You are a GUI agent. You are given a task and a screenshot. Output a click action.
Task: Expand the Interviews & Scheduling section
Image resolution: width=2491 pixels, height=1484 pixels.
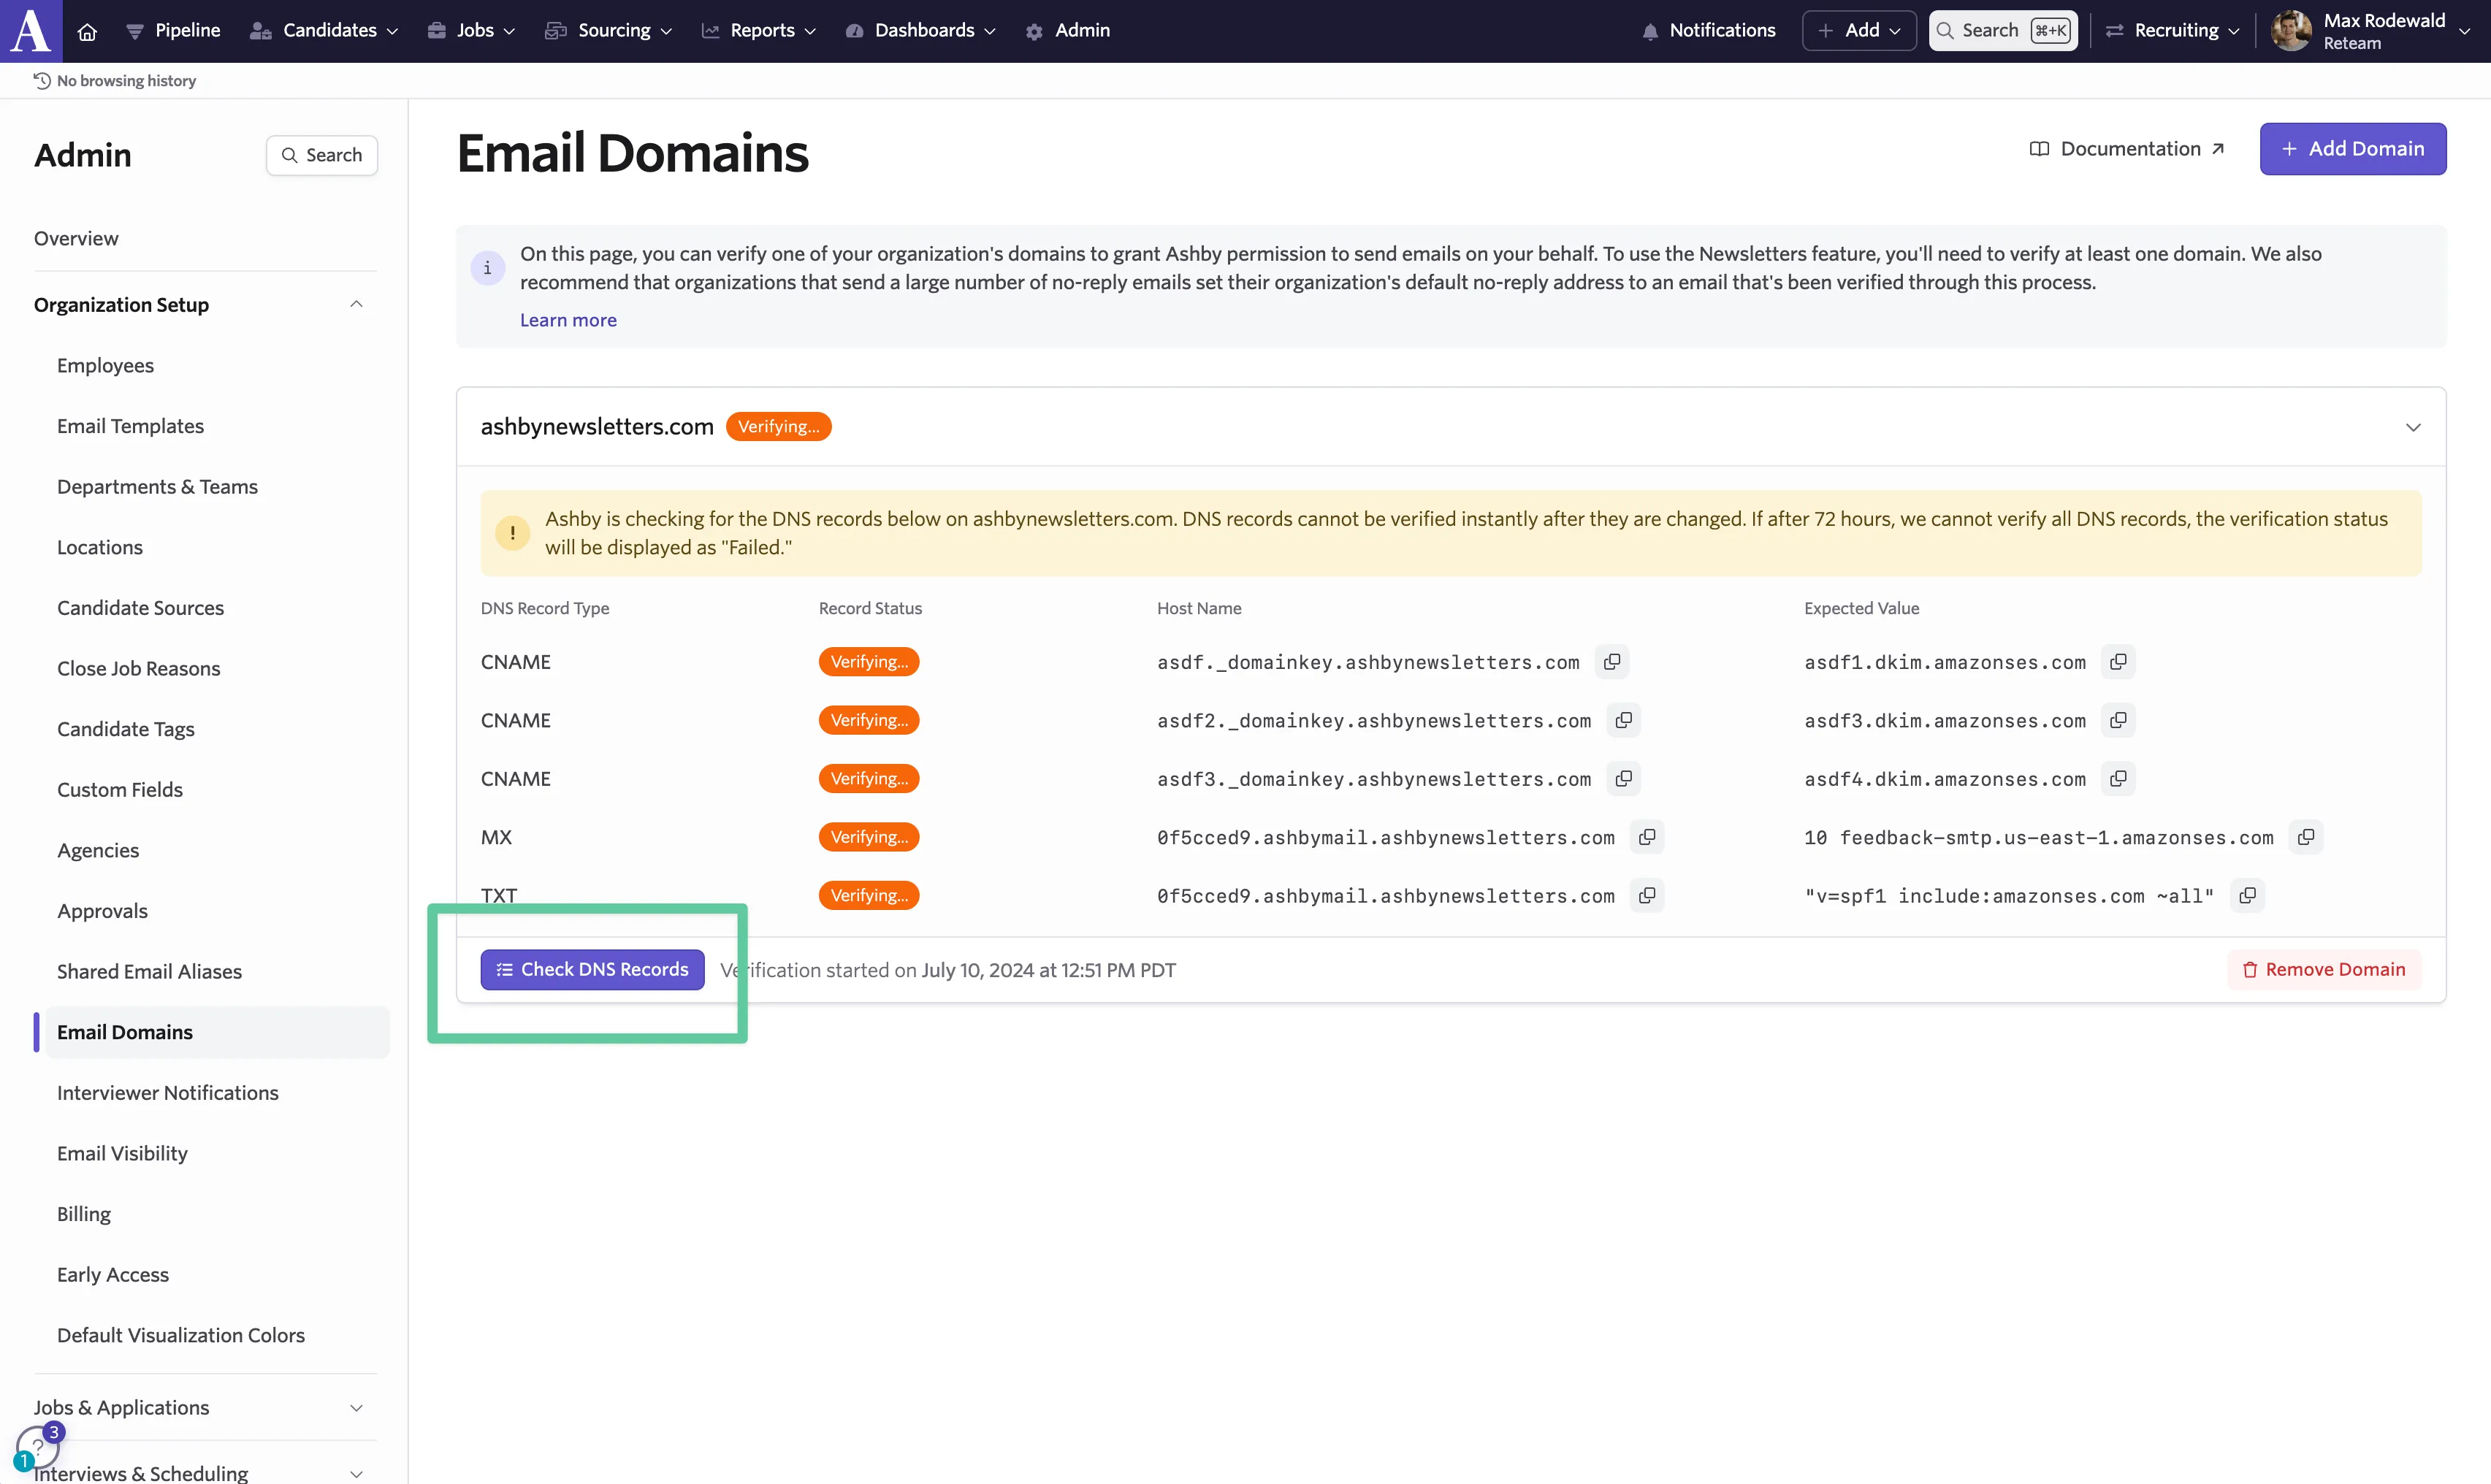[x=356, y=1474]
